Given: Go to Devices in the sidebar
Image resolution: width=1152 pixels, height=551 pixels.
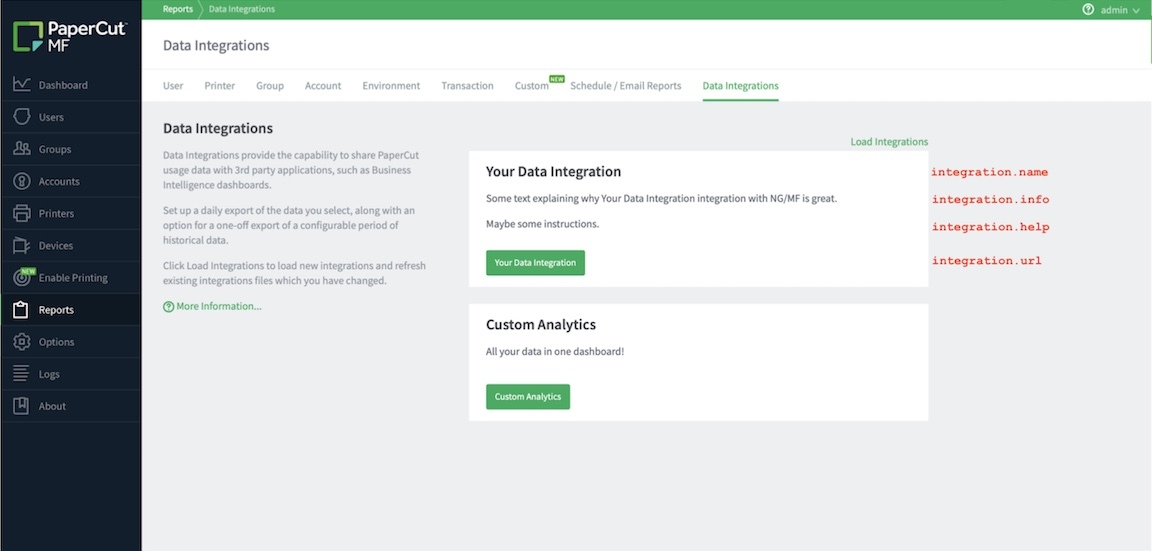Looking at the screenshot, I should point(71,245).
